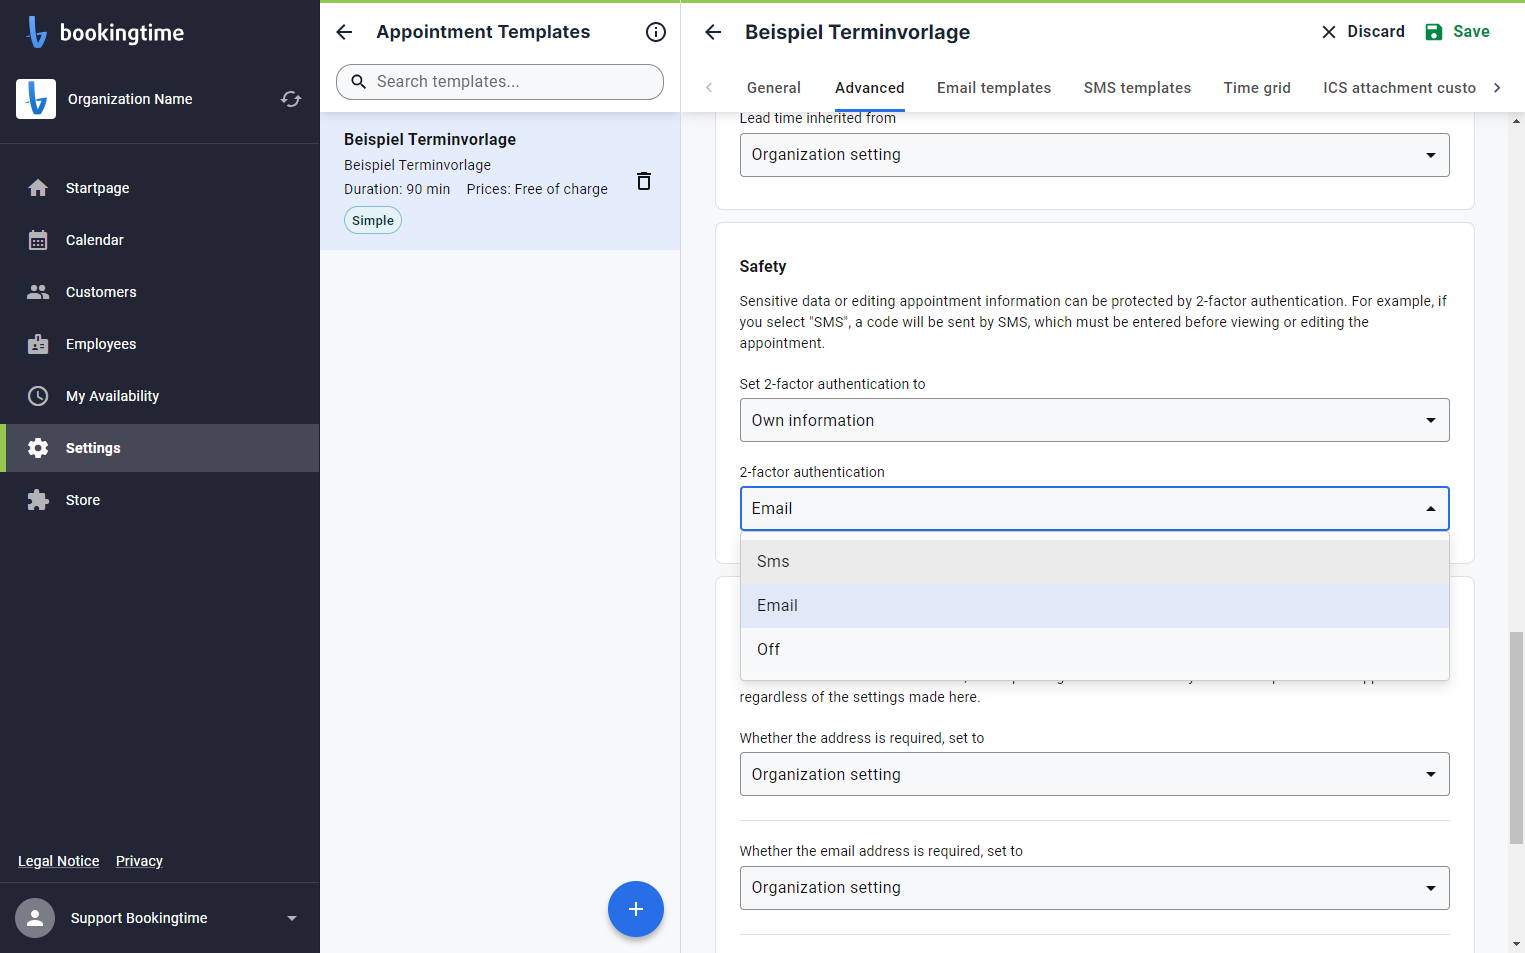The width and height of the screenshot is (1525, 953).
Task: Select the Advanced tab
Action: [870, 88]
